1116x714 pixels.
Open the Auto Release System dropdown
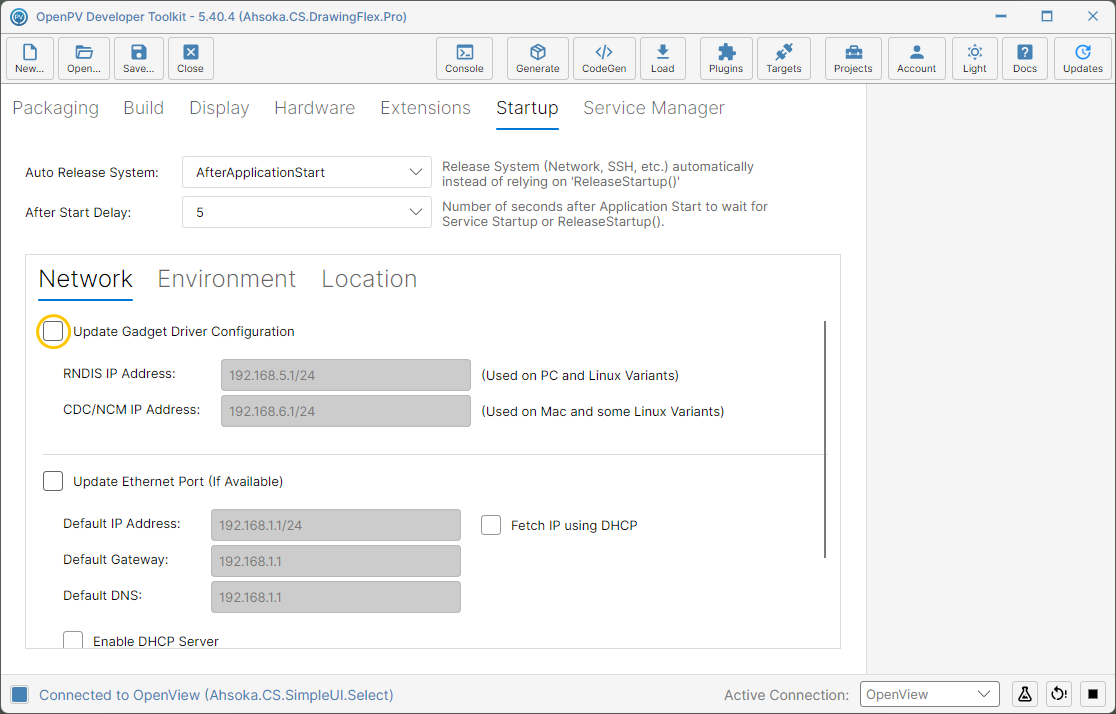(x=307, y=172)
